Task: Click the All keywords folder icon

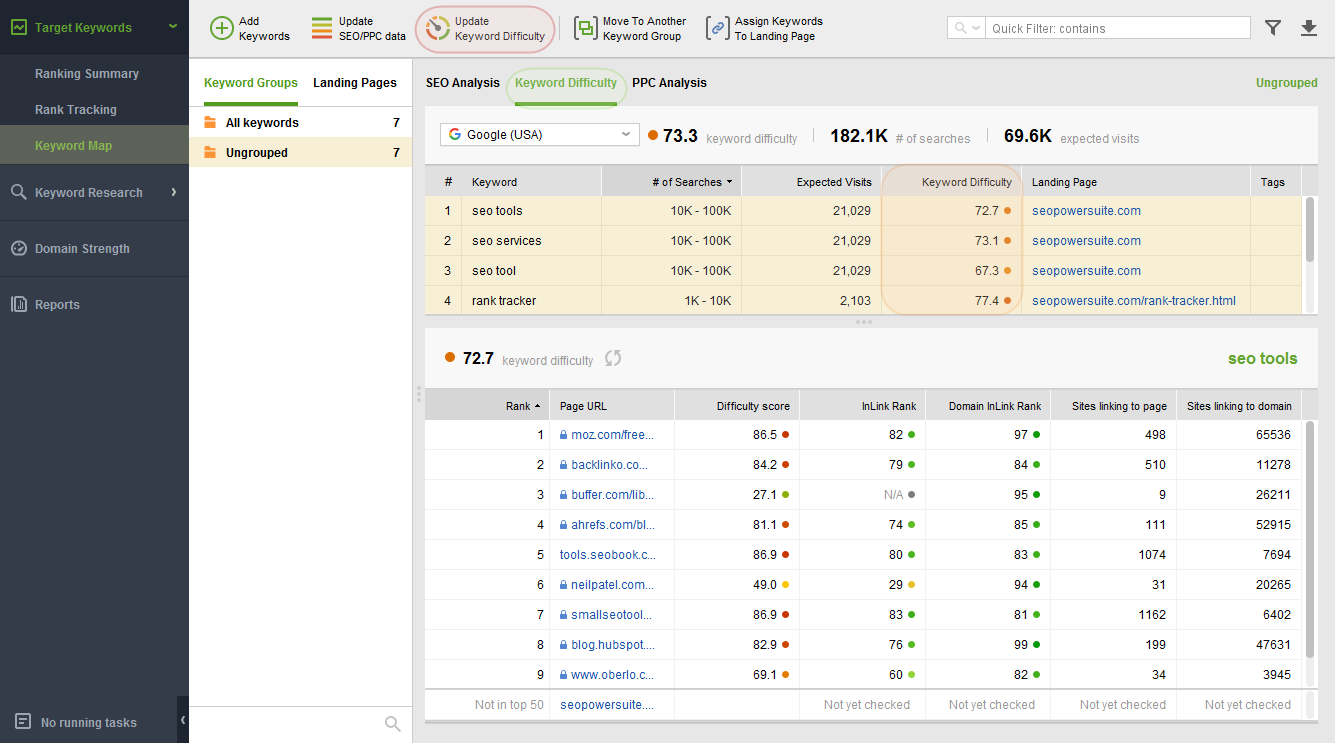Action: 210,122
